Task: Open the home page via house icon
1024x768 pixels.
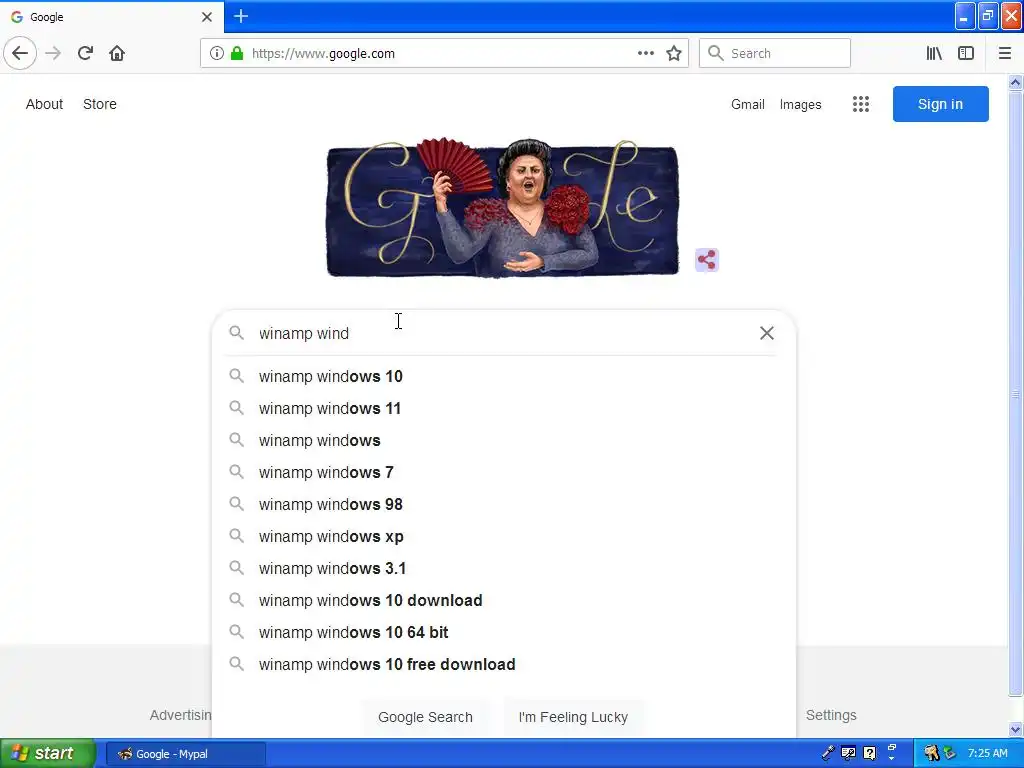Action: (x=117, y=53)
